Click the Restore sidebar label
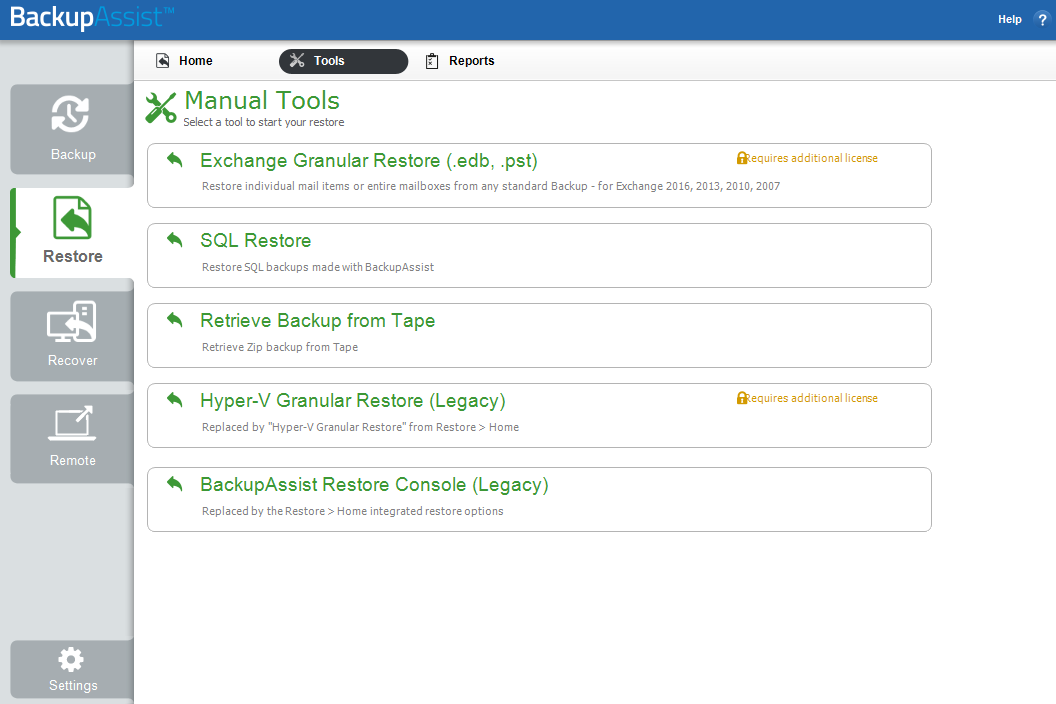 coord(73,257)
